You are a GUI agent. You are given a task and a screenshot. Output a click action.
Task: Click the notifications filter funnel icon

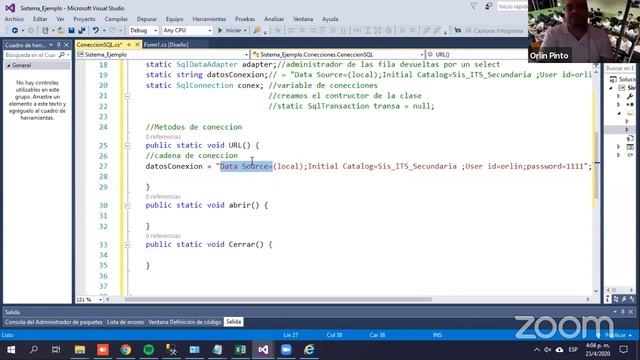[473, 7]
